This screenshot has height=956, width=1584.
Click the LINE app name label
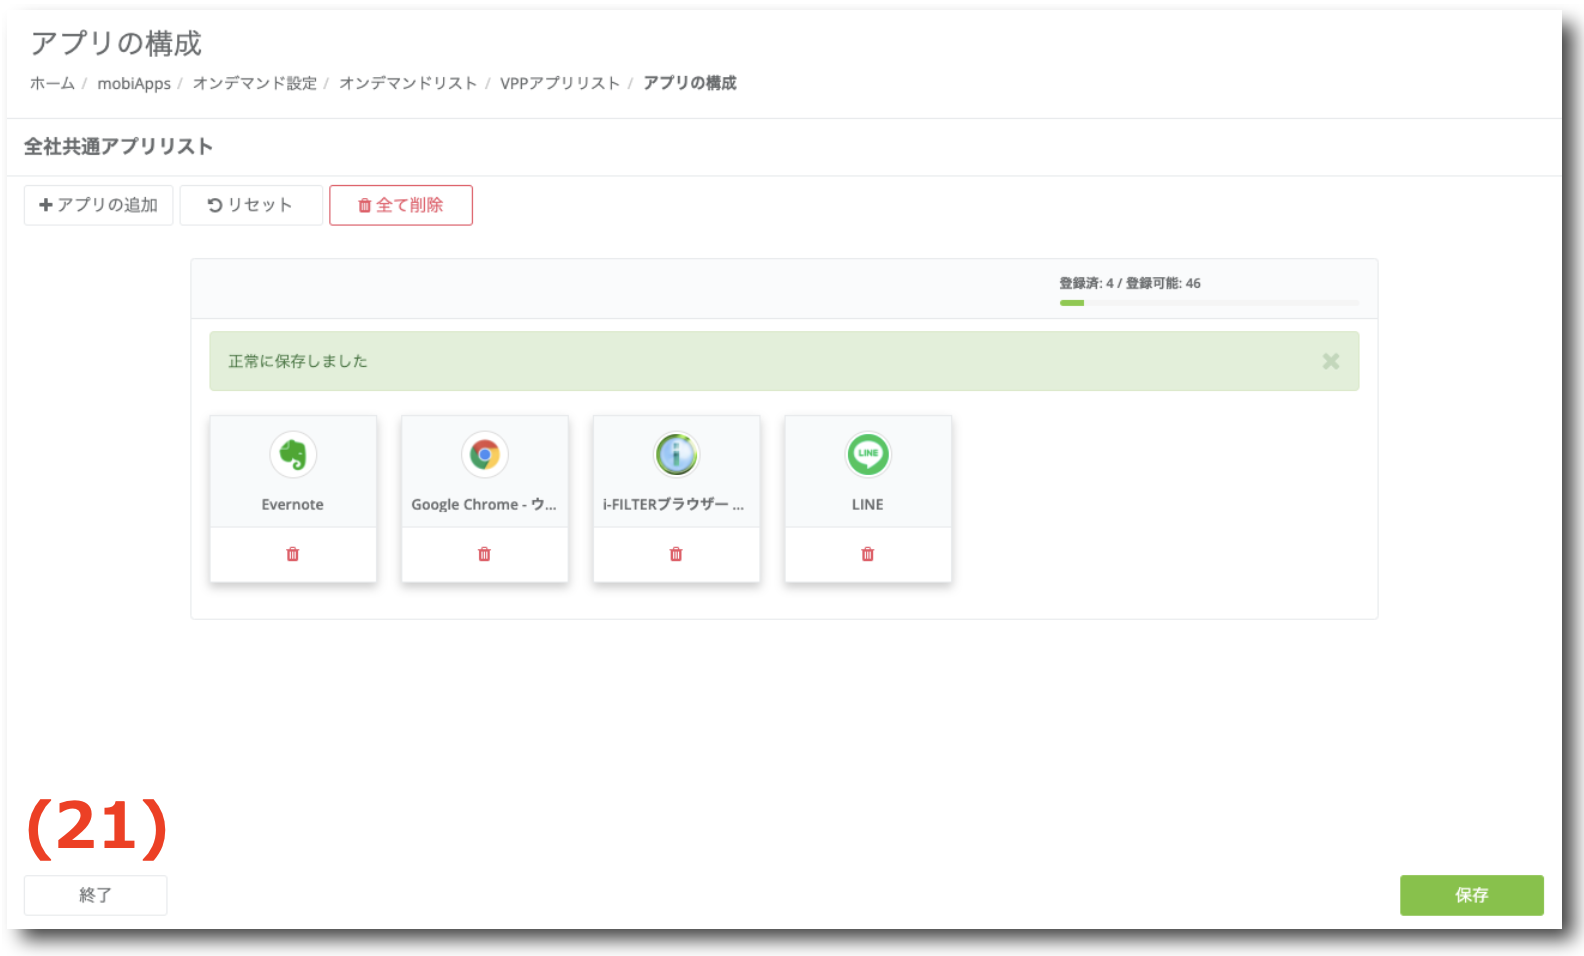coord(868,504)
